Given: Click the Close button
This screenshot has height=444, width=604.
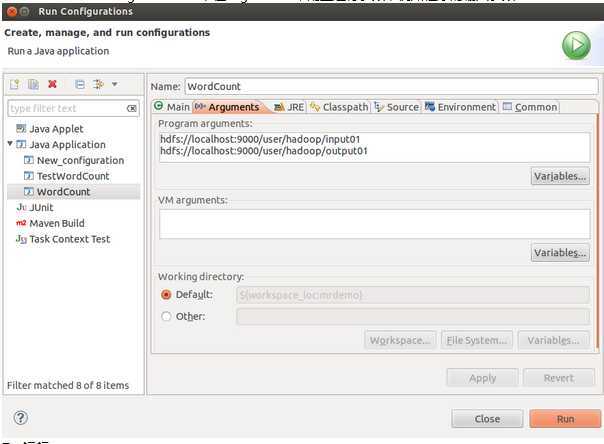Looking at the screenshot, I should [x=487, y=419].
